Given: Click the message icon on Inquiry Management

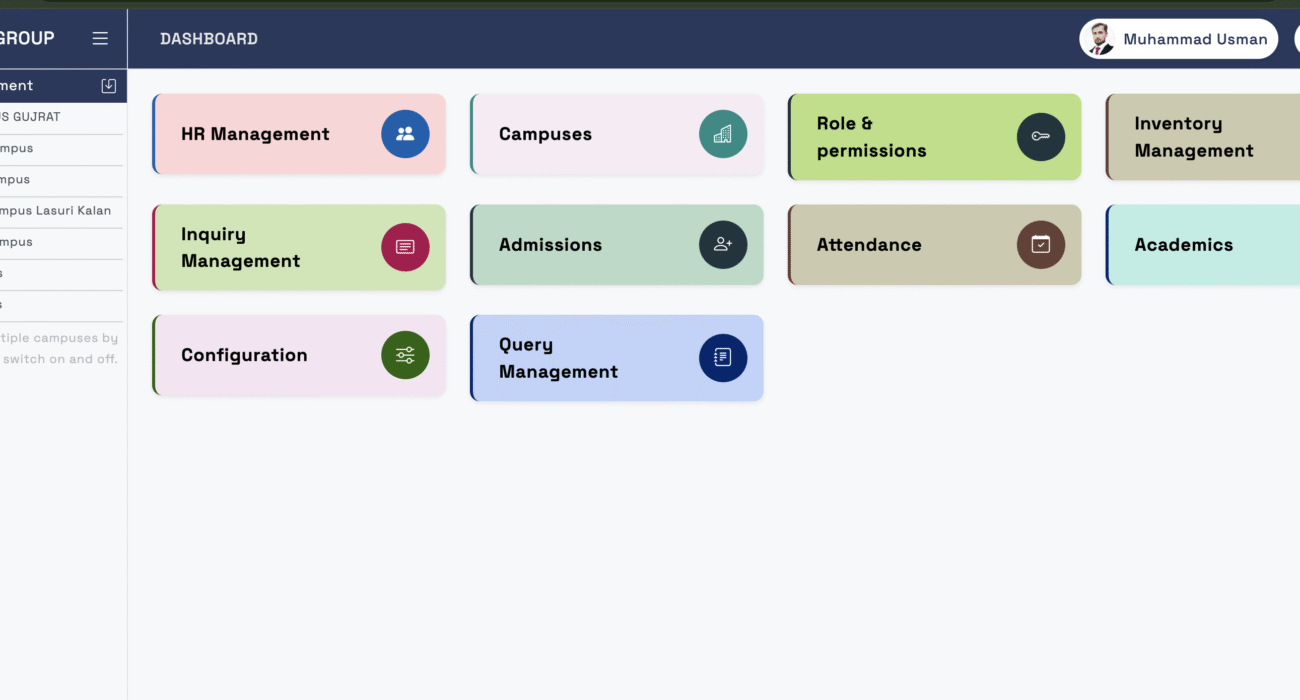Looking at the screenshot, I should click(x=405, y=247).
